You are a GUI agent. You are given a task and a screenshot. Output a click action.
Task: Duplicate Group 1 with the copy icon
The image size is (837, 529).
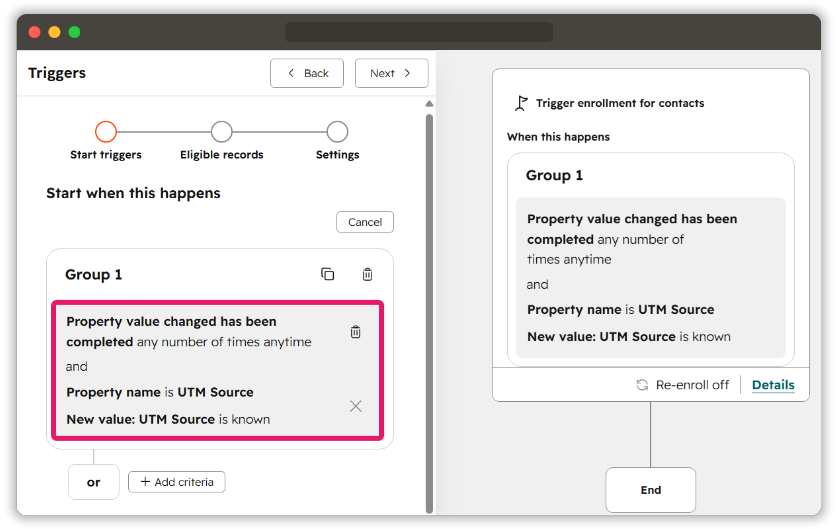pyautogui.click(x=327, y=274)
